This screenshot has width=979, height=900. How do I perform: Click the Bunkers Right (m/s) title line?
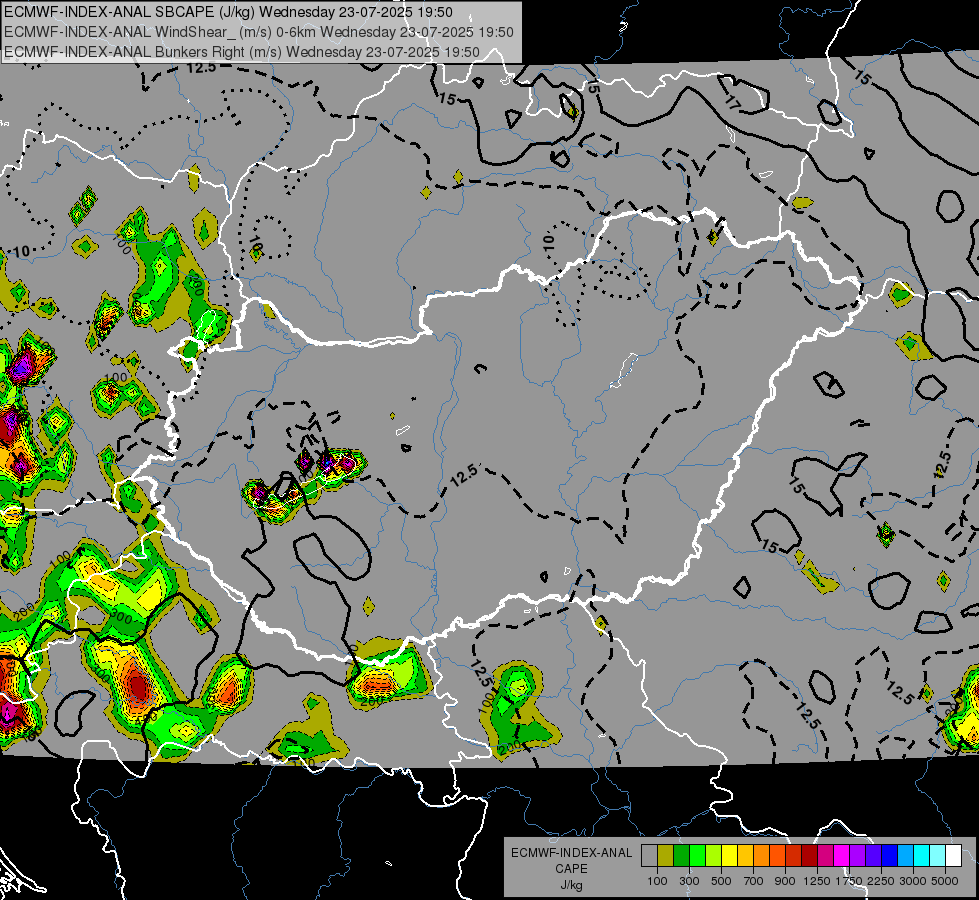(242, 52)
